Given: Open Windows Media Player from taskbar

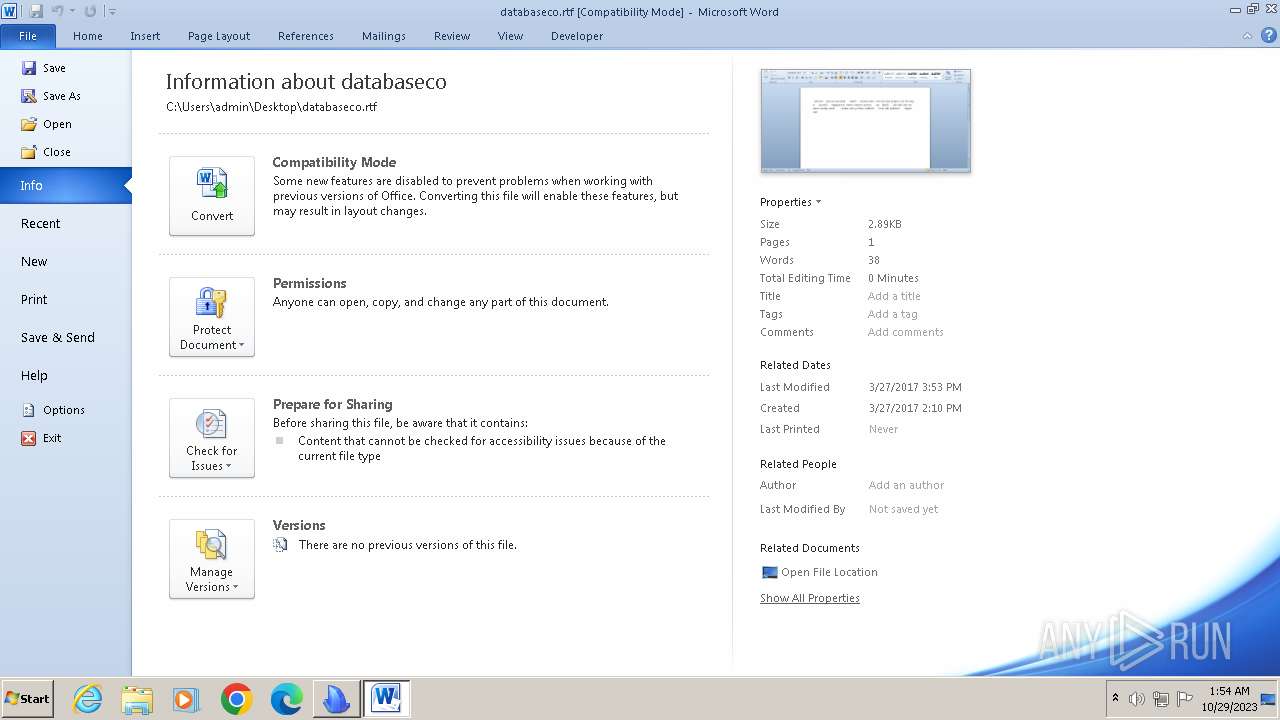Looking at the screenshot, I should click(186, 699).
